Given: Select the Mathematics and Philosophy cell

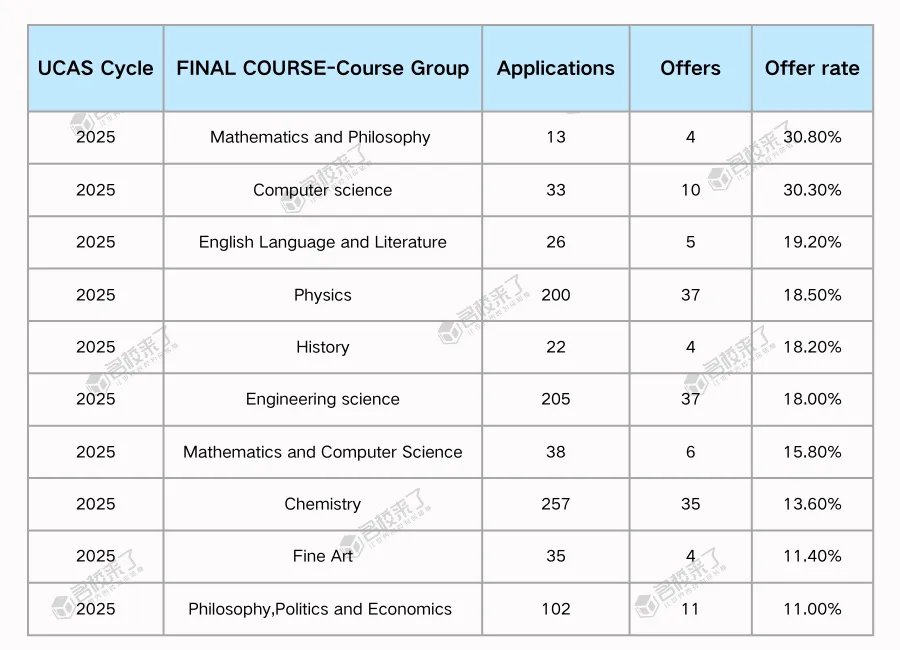Looking at the screenshot, I should pyautogui.click(x=323, y=138).
